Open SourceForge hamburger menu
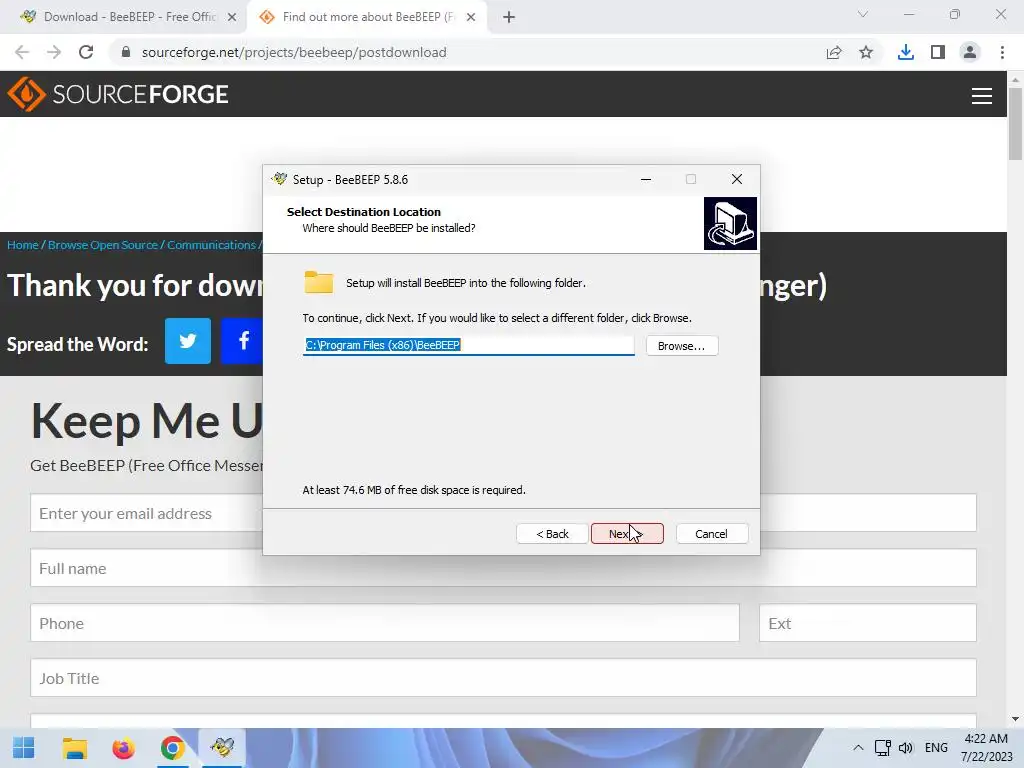Viewport: 1024px width, 768px height. click(x=982, y=96)
